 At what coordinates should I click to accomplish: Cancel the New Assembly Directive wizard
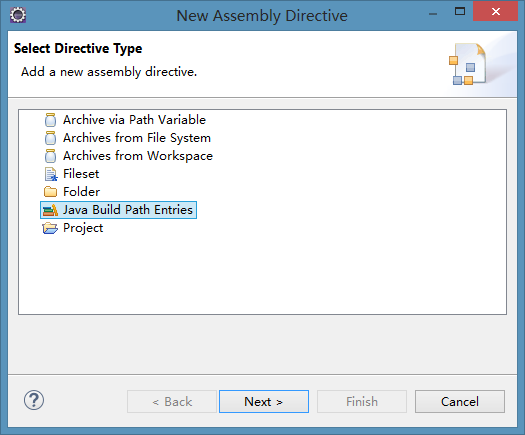pos(460,402)
